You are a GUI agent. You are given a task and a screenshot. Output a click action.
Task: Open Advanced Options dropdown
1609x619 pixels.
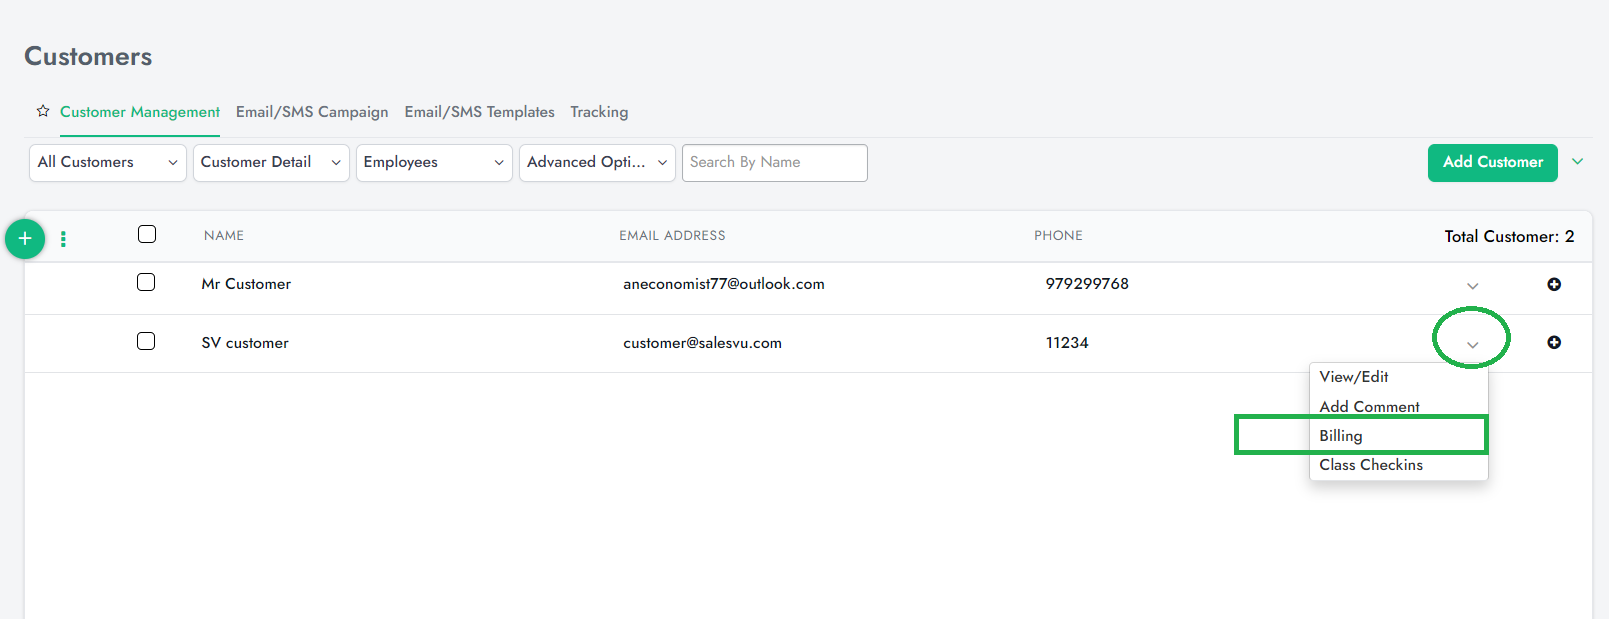click(597, 163)
